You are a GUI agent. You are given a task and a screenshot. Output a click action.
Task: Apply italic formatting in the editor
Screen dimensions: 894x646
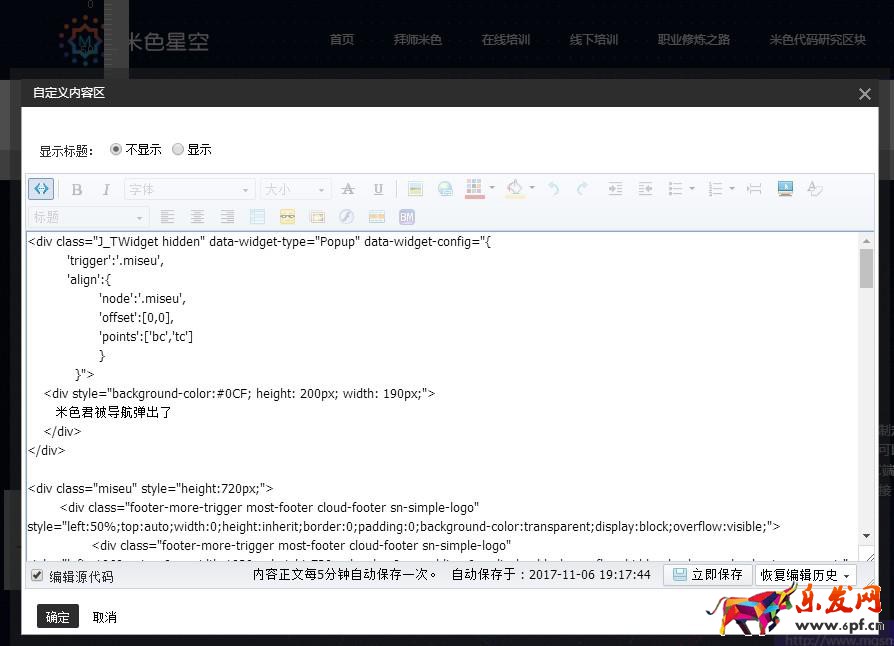click(106, 188)
